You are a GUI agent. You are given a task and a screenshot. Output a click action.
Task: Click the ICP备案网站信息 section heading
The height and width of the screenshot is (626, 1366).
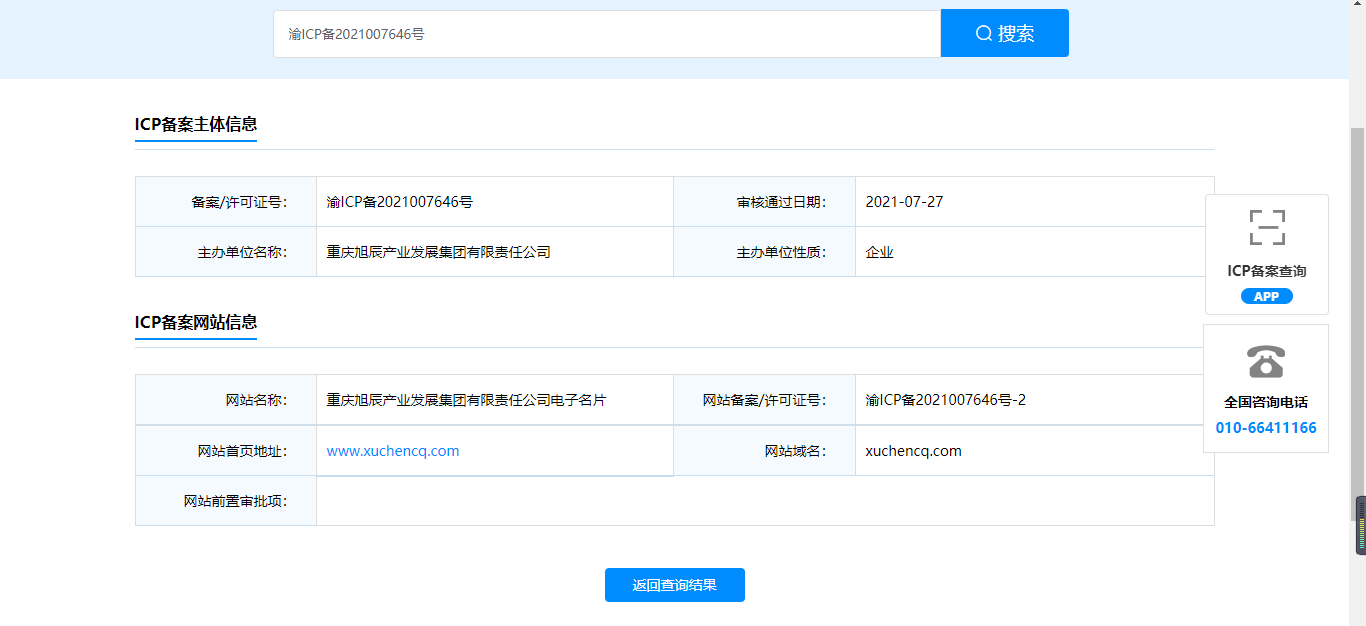pos(196,322)
